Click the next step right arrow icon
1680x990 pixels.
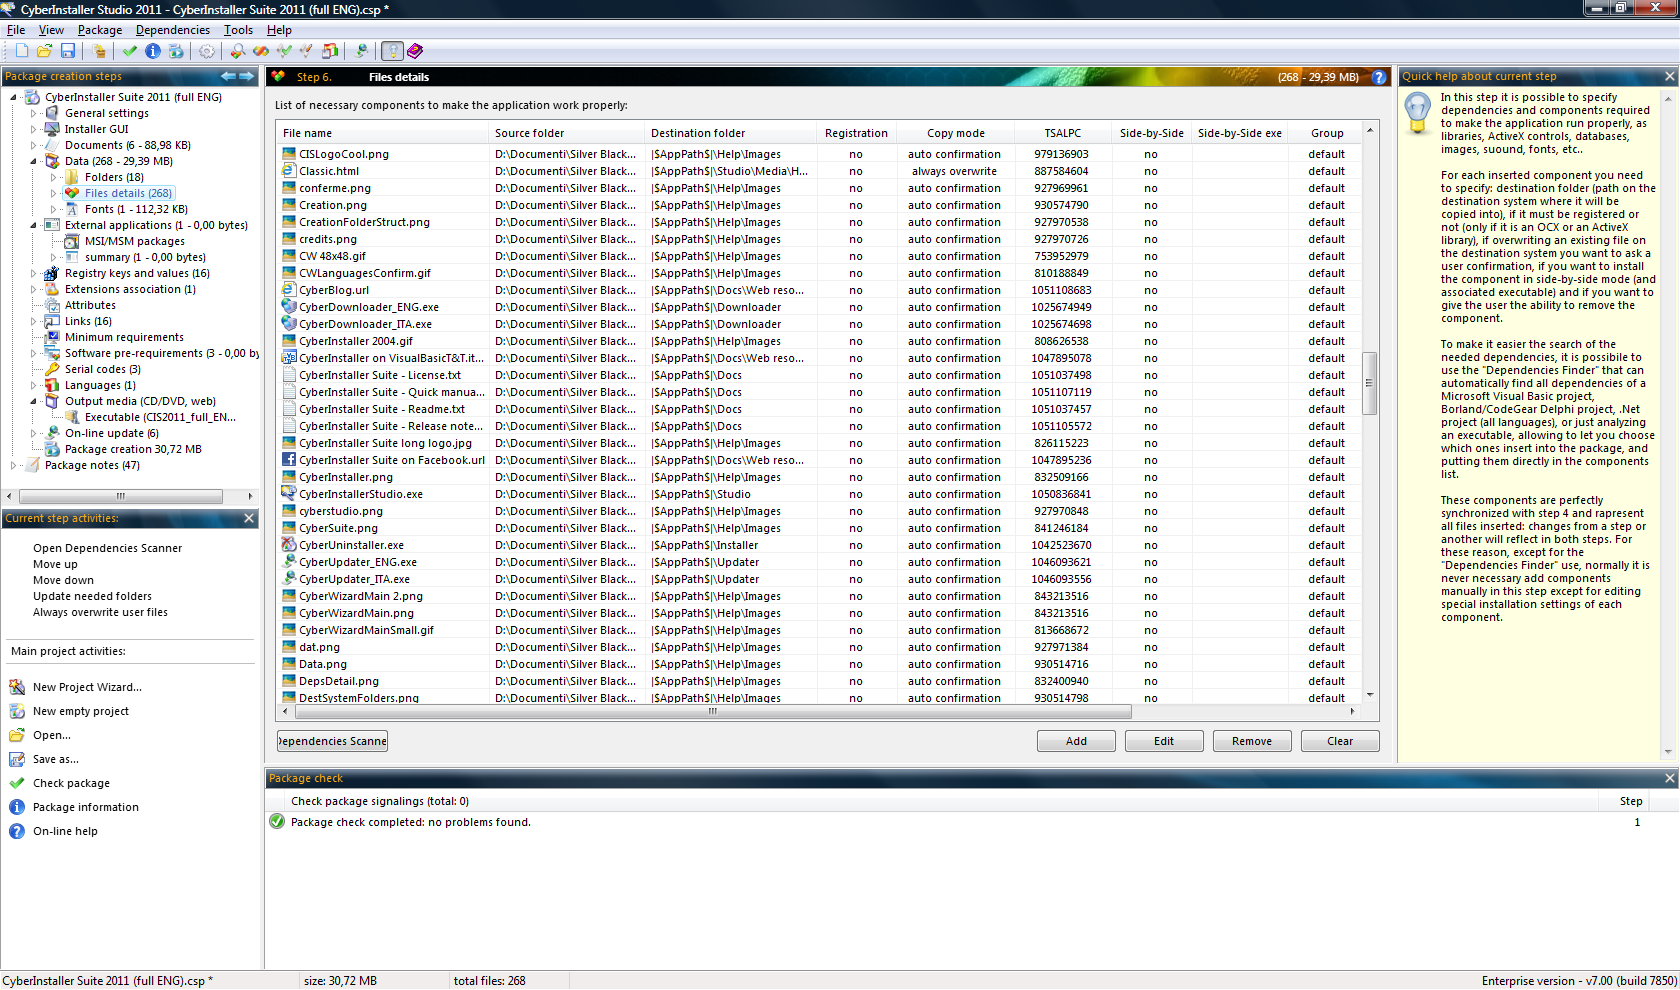(x=246, y=76)
